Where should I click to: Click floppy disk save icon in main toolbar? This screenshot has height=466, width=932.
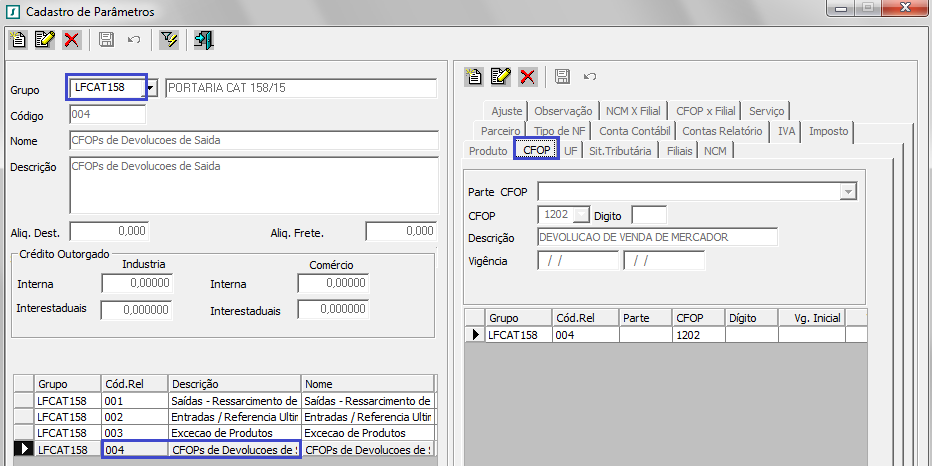106,40
